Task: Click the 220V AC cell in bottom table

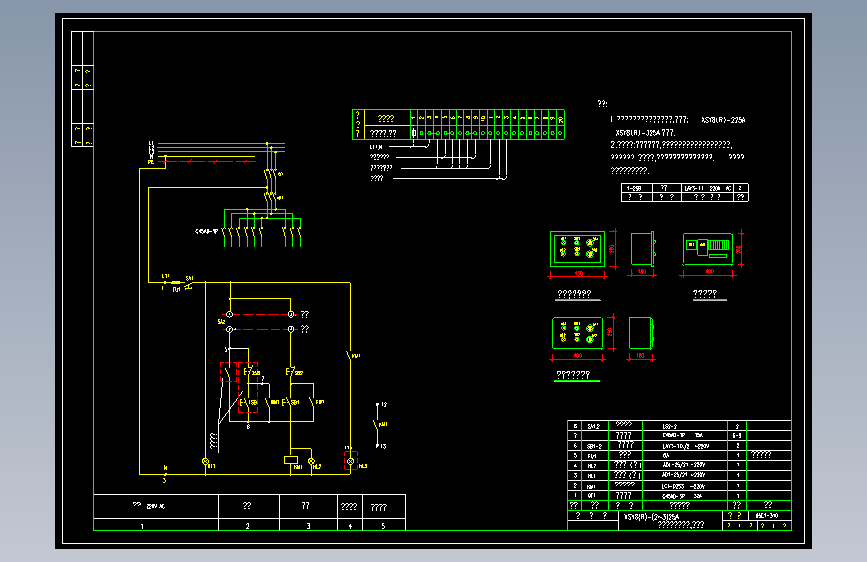Action: [156, 506]
